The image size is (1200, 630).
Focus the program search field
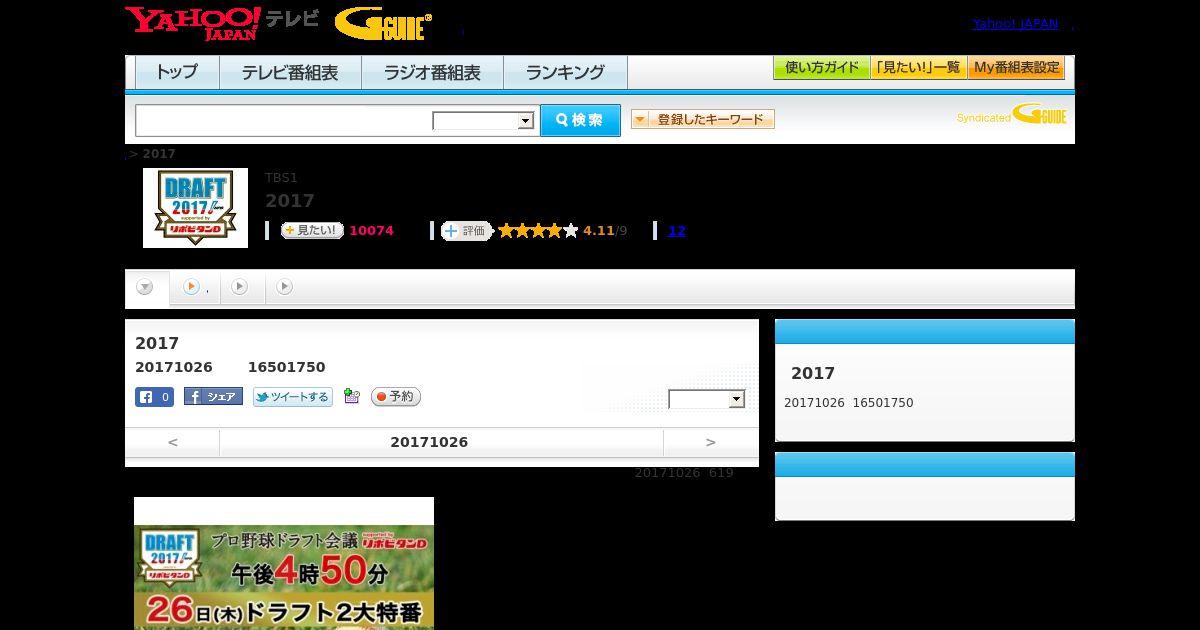(284, 120)
